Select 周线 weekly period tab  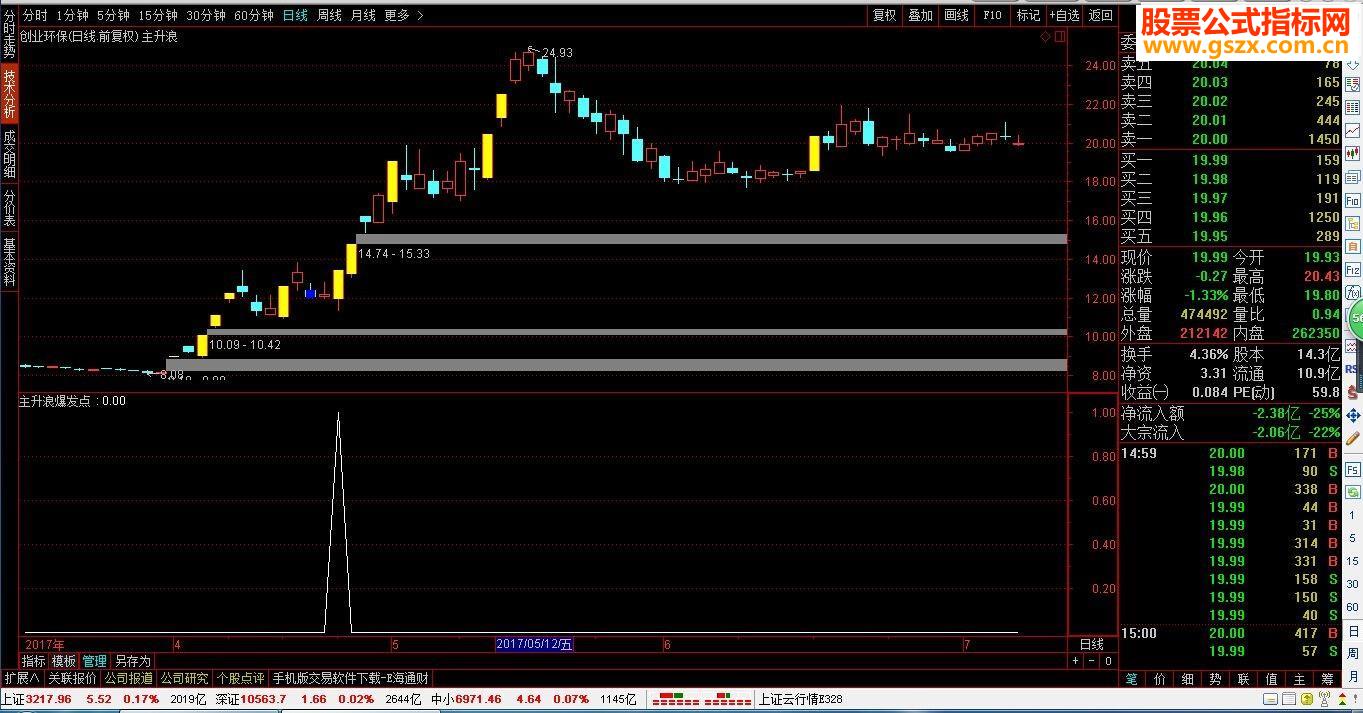(329, 15)
